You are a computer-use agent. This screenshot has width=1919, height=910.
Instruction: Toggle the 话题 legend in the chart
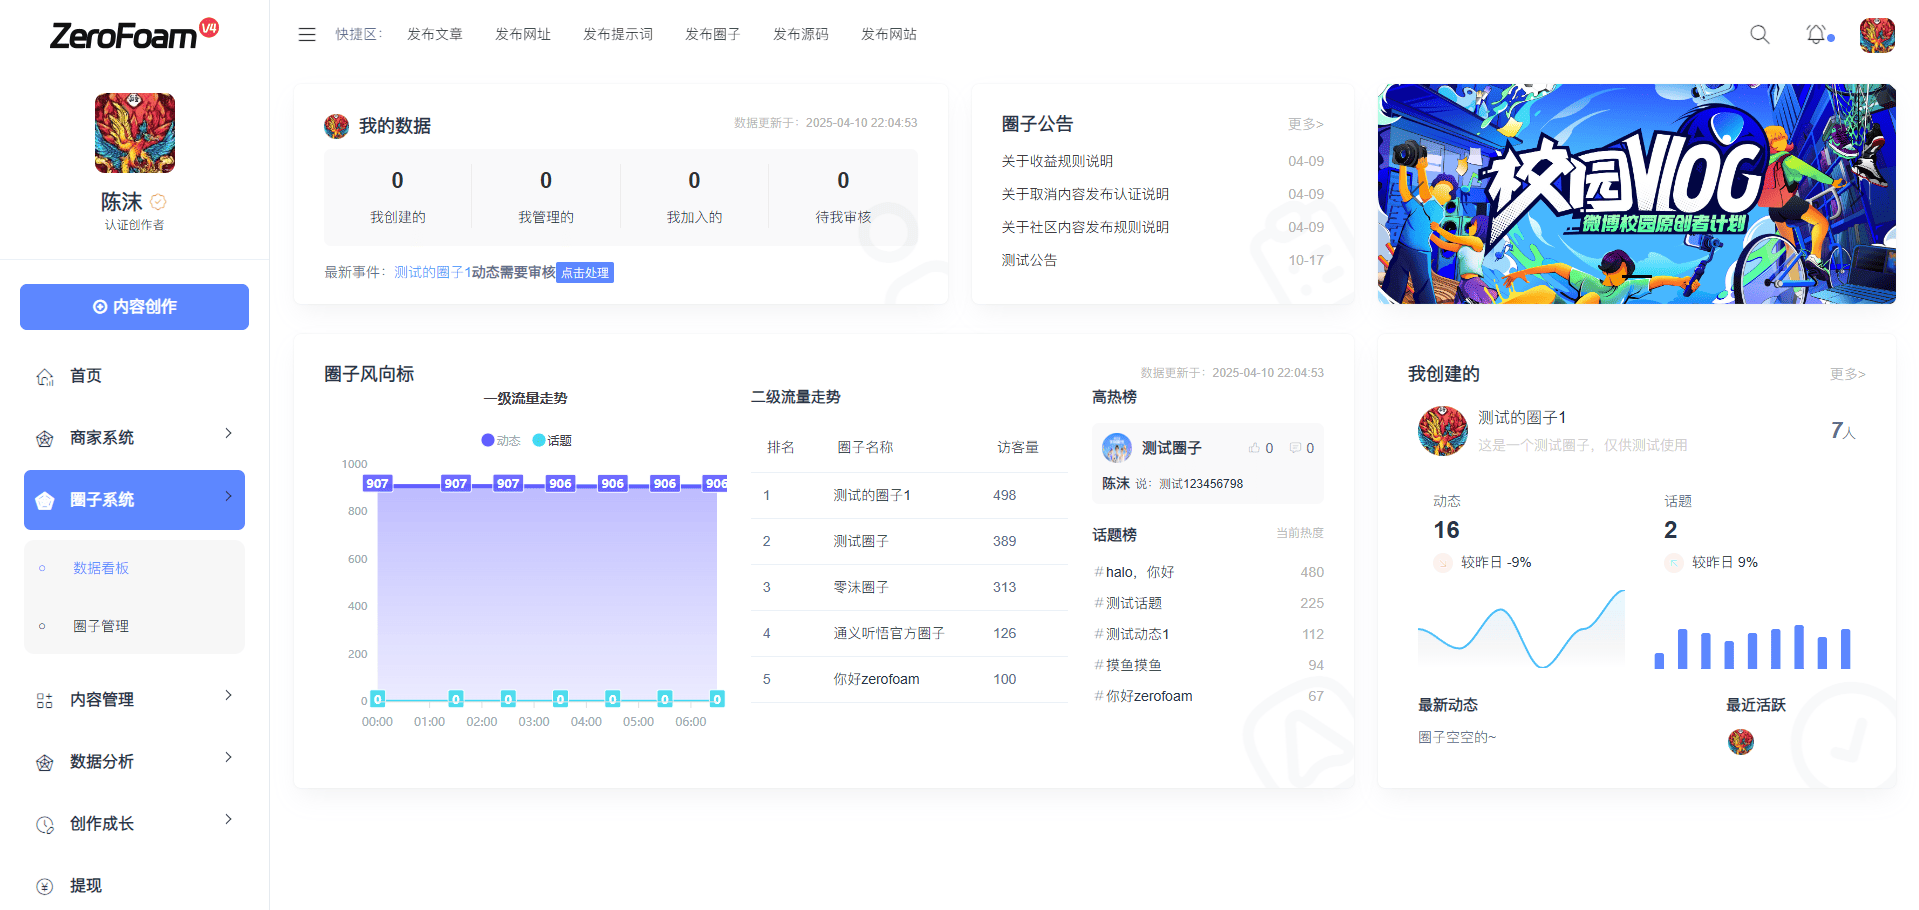pyautogui.click(x=553, y=440)
